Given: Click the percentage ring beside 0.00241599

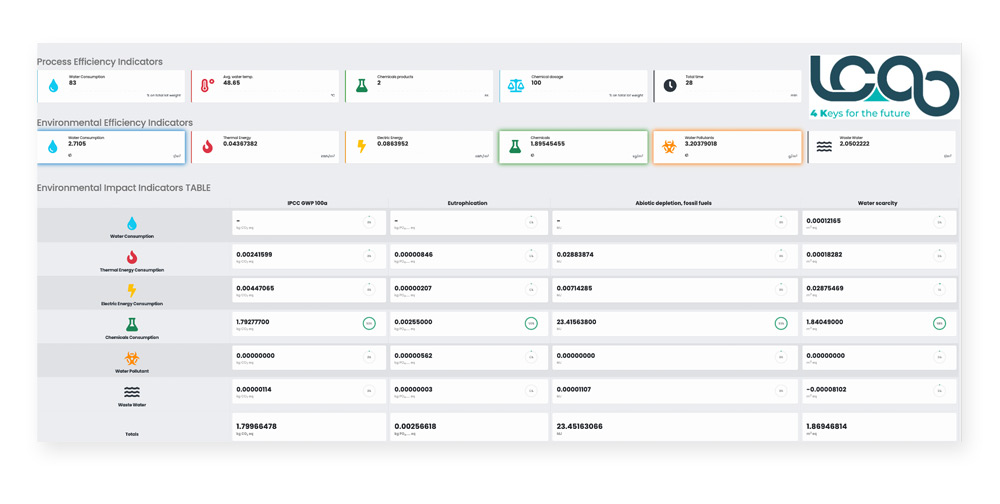Looking at the screenshot, I should (x=369, y=256).
